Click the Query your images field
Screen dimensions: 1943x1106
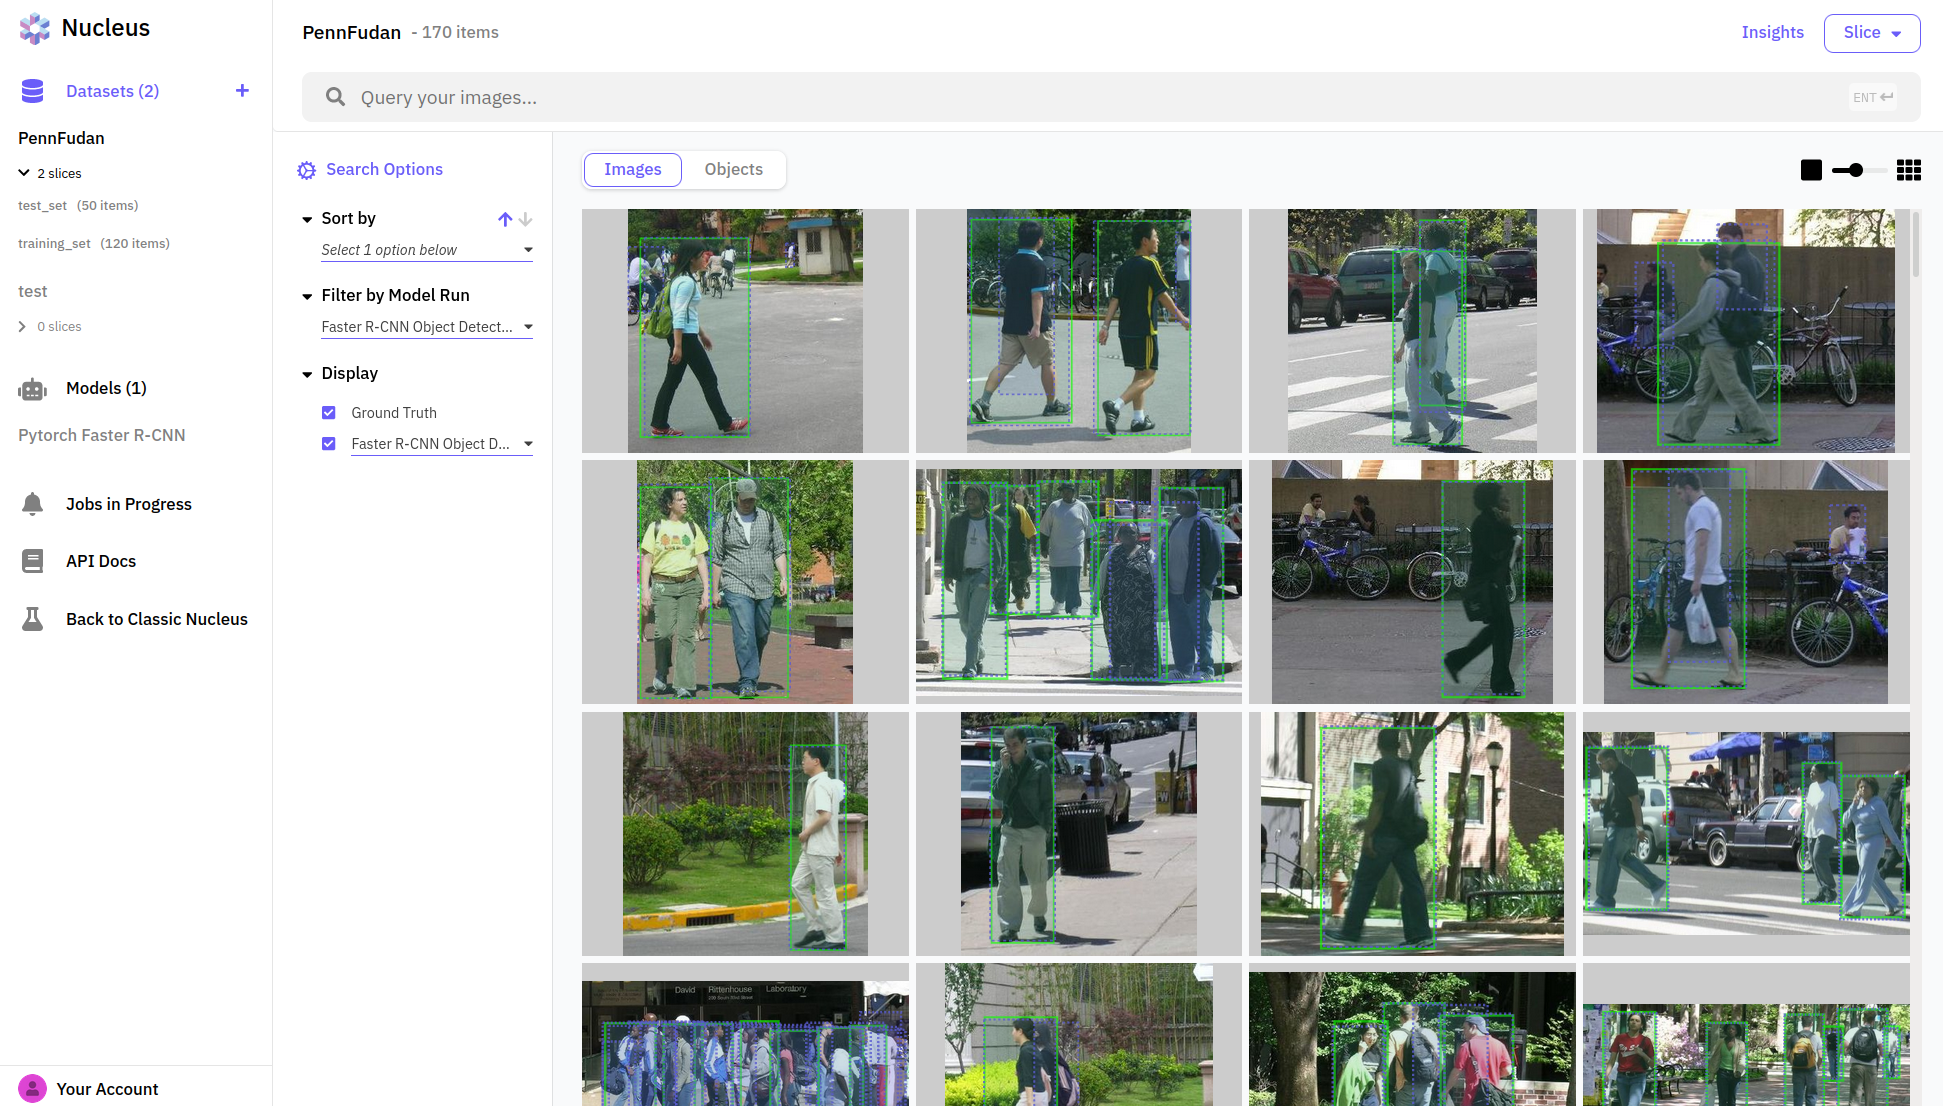(1111, 97)
